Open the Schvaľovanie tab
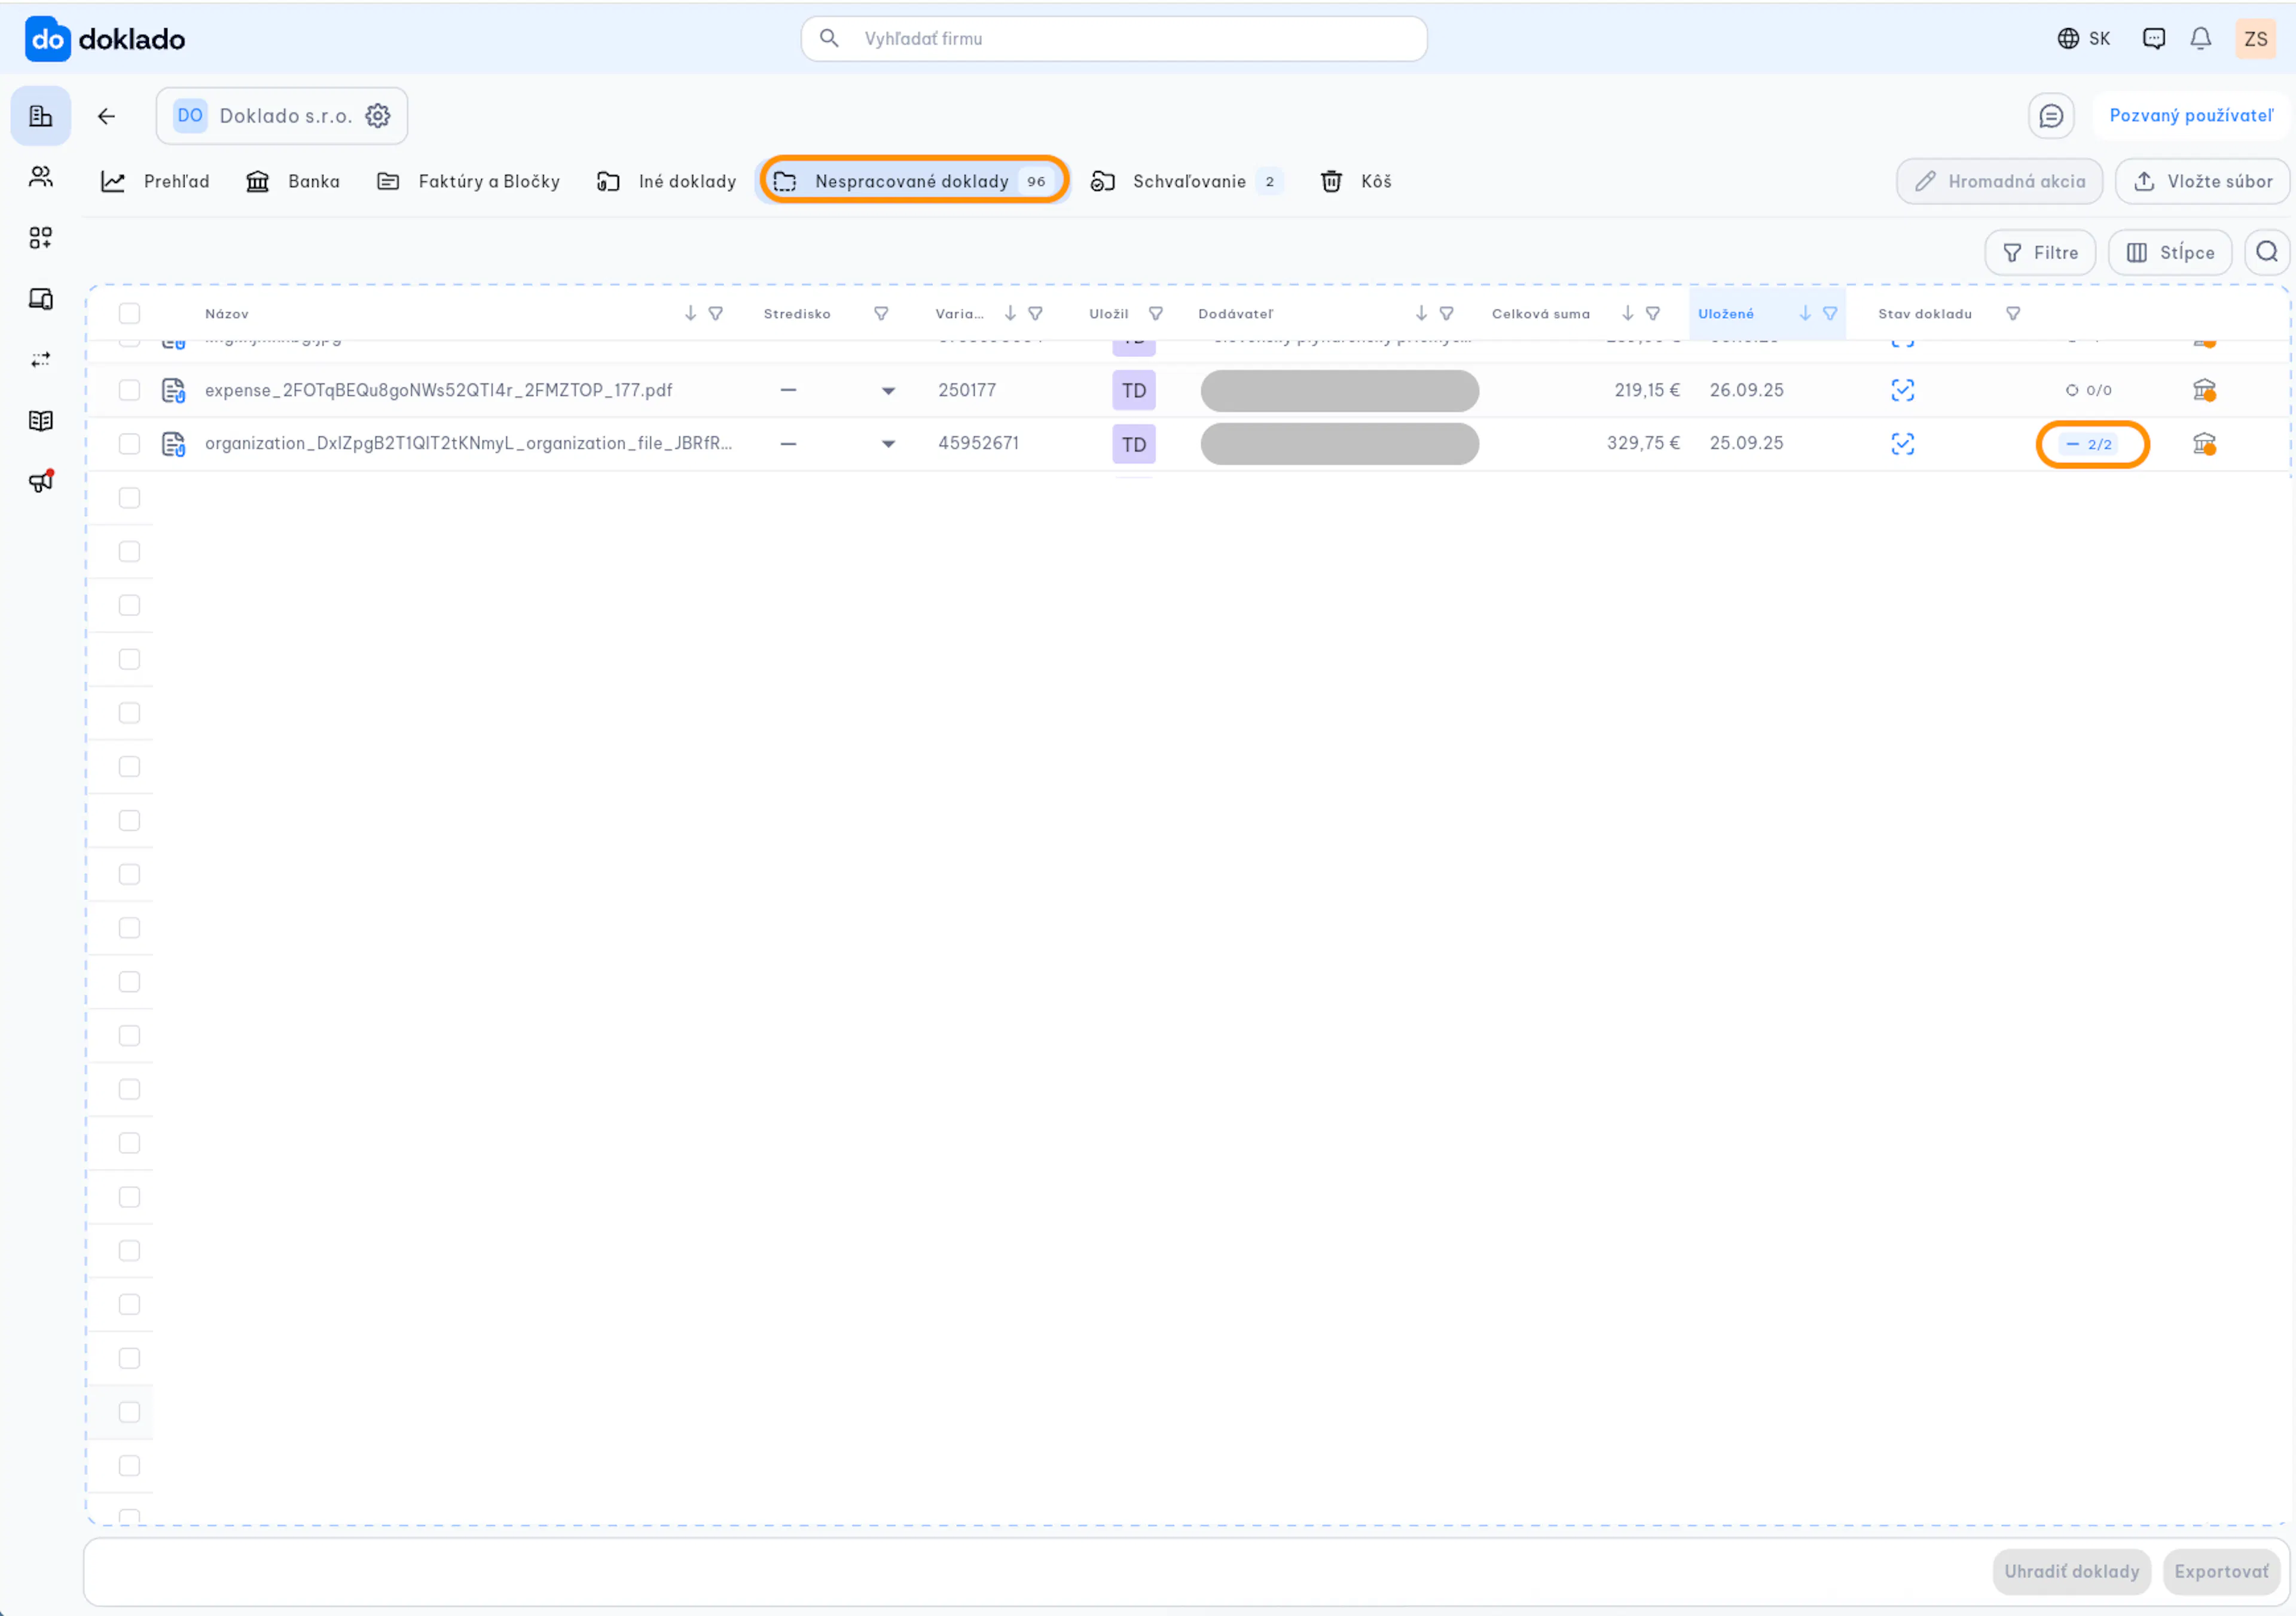Image resolution: width=2296 pixels, height=1616 pixels. [x=1186, y=181]
